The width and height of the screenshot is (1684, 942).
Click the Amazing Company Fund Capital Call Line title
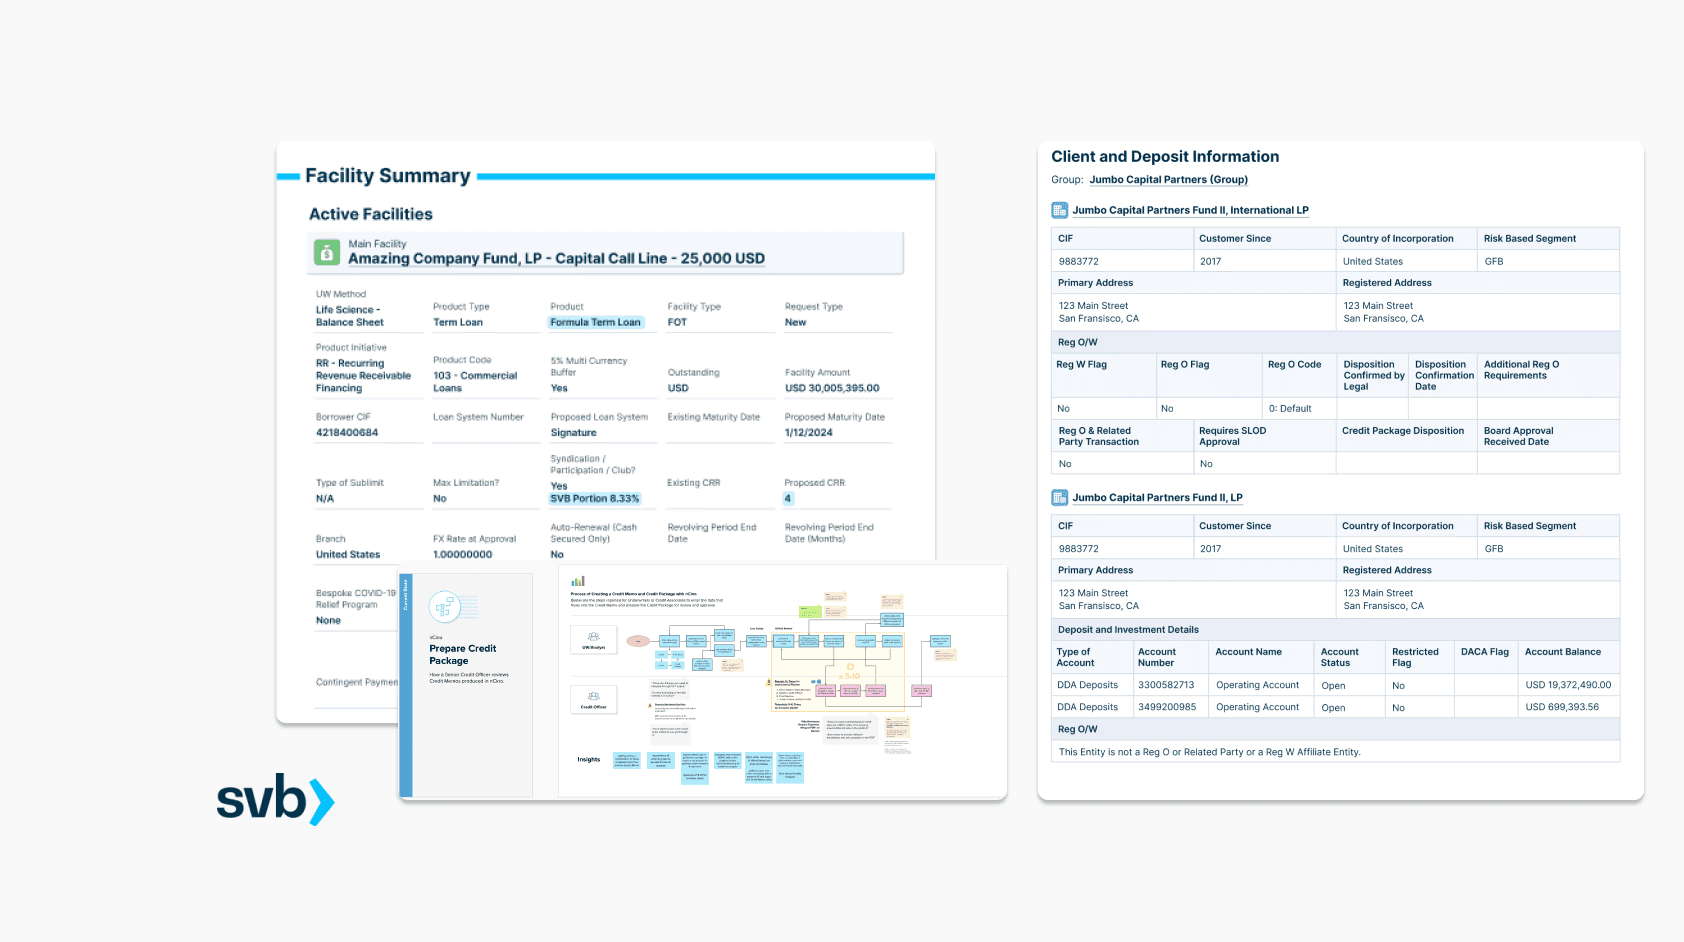pyautogui.click(x=556, y=258)
